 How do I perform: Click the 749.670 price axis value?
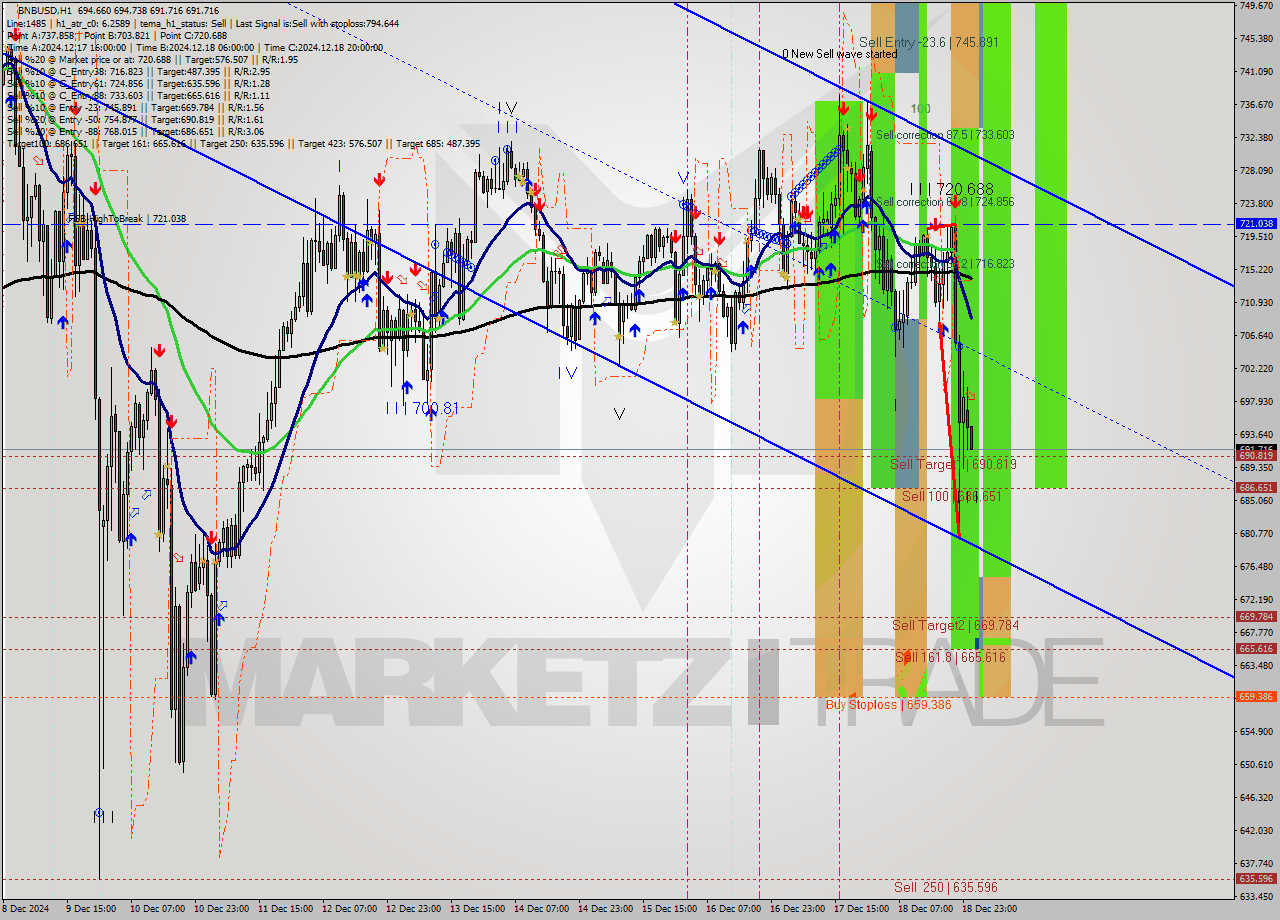1256,6
